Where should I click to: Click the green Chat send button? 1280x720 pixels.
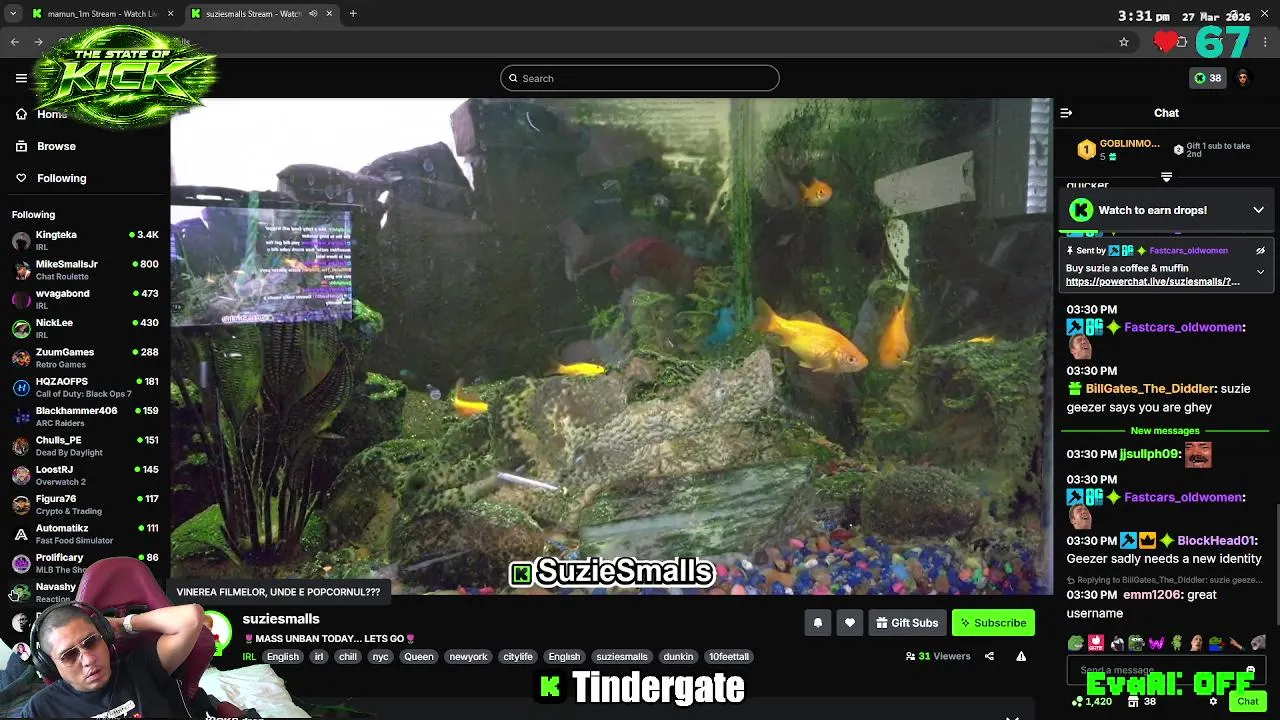(1247, 702)
